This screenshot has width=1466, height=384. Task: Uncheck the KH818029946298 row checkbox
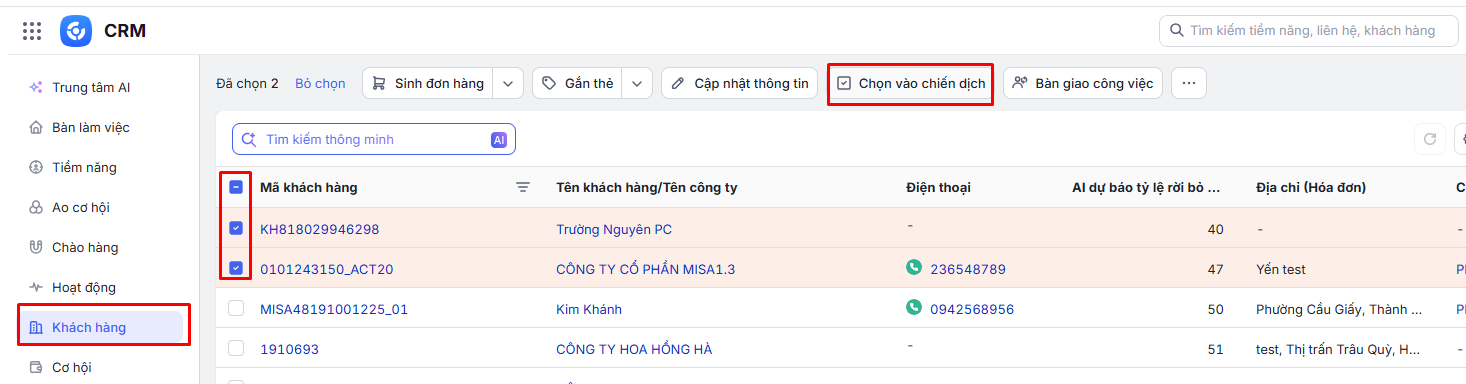coord(236,229)
